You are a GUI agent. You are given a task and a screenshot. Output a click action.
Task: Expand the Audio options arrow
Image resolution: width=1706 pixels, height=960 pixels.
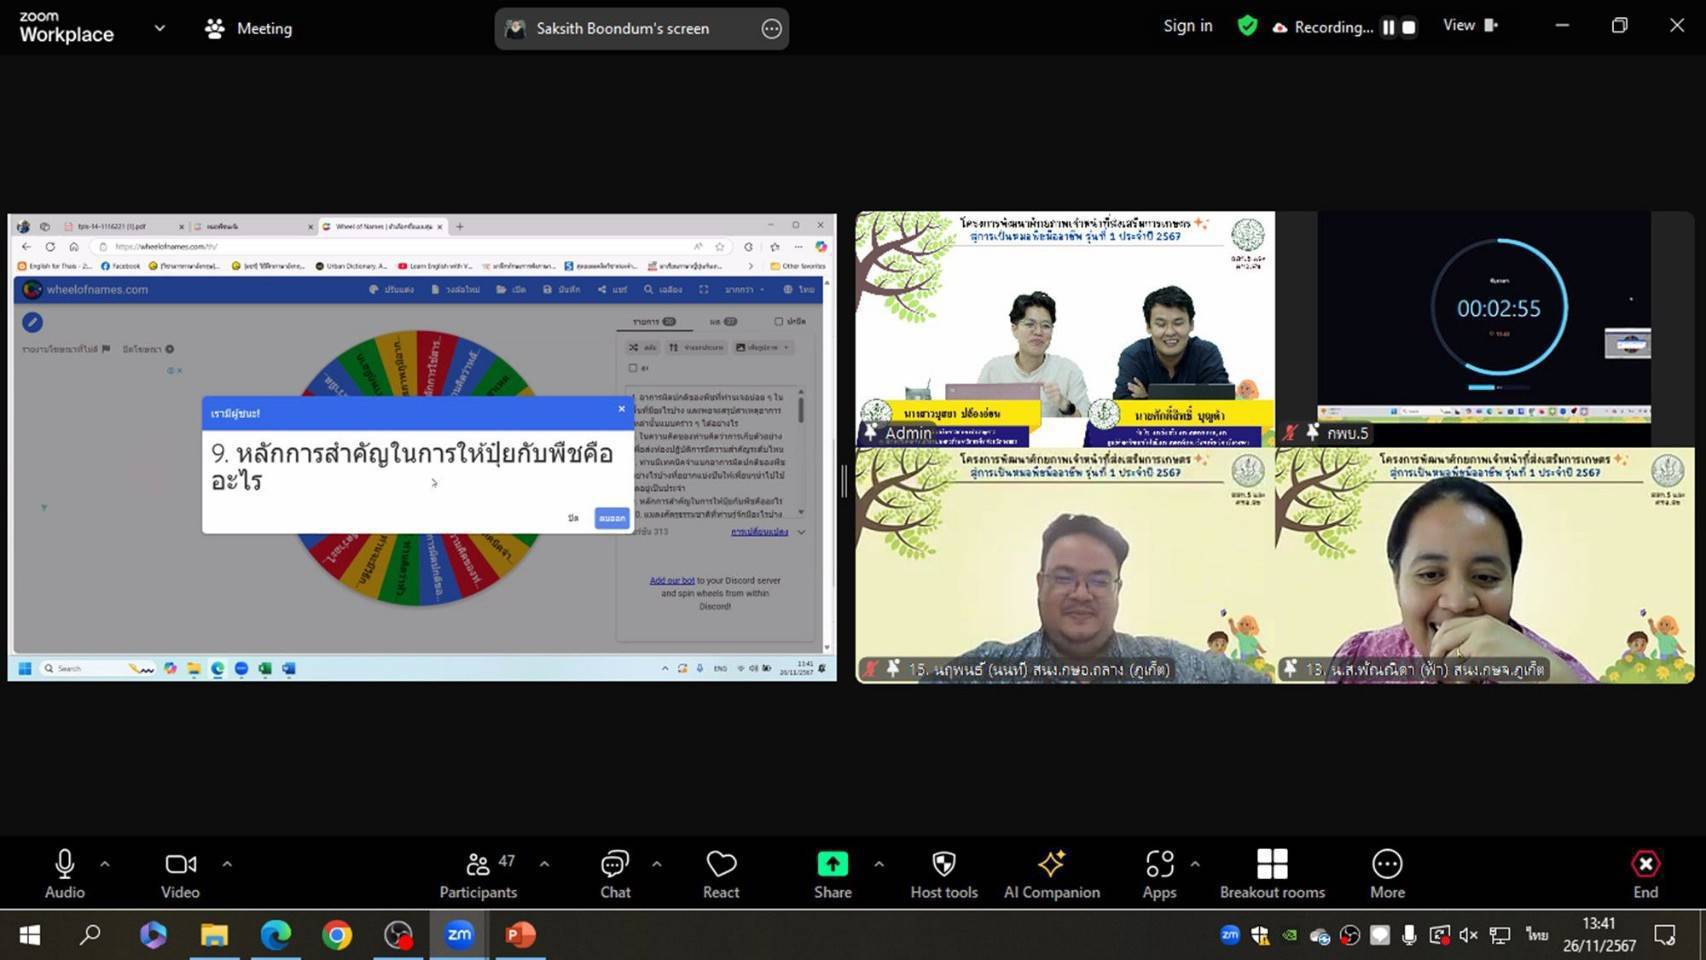(x=105, y=863)
